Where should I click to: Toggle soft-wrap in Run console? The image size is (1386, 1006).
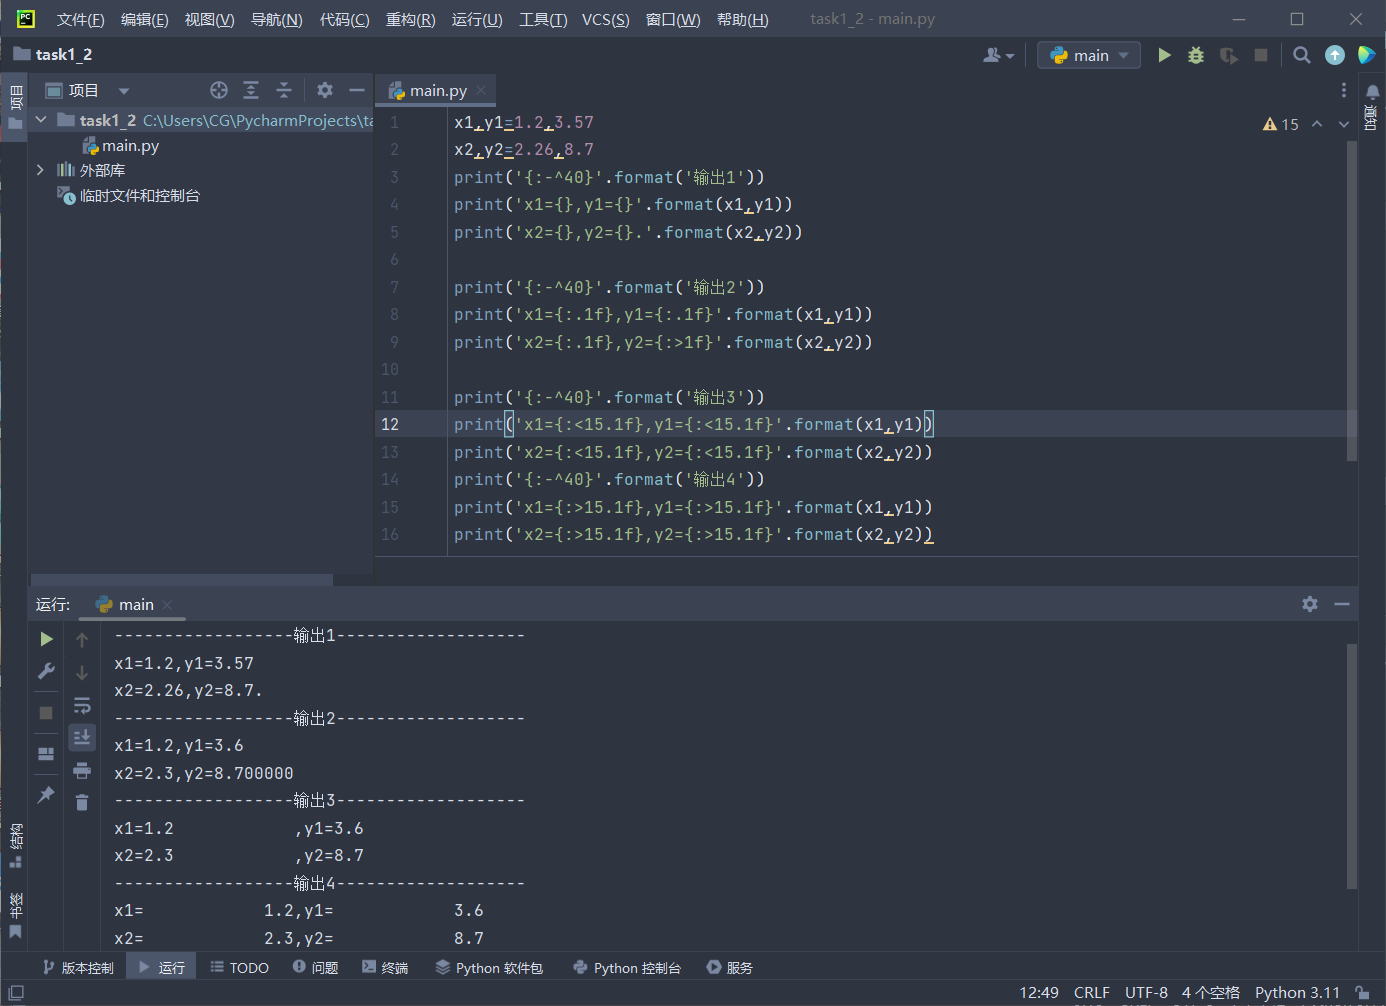click(82, 705)
